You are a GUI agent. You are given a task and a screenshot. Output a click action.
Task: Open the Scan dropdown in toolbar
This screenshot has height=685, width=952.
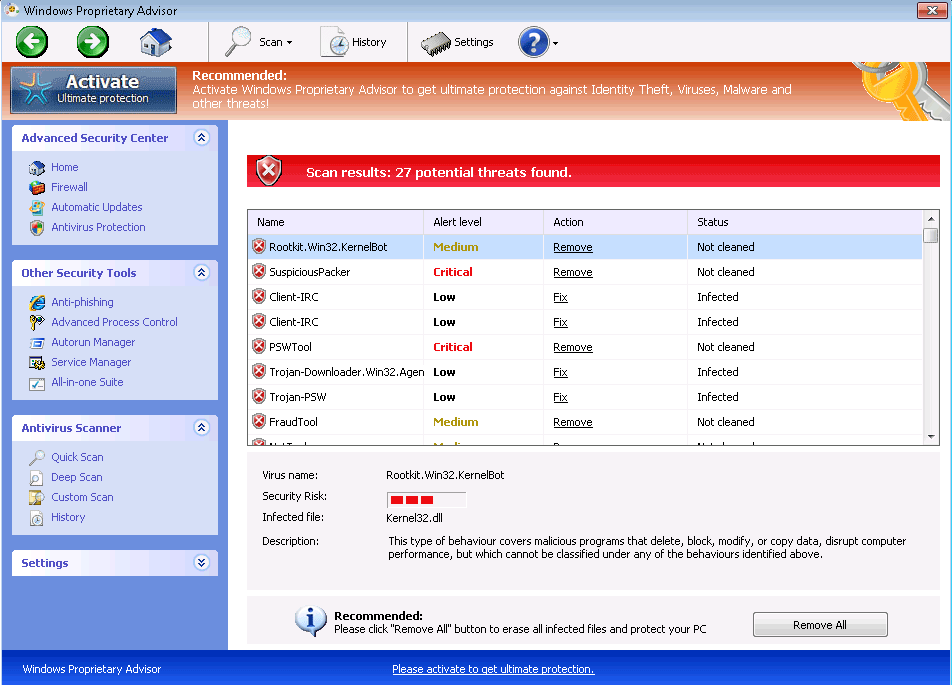tap(259, 42)
